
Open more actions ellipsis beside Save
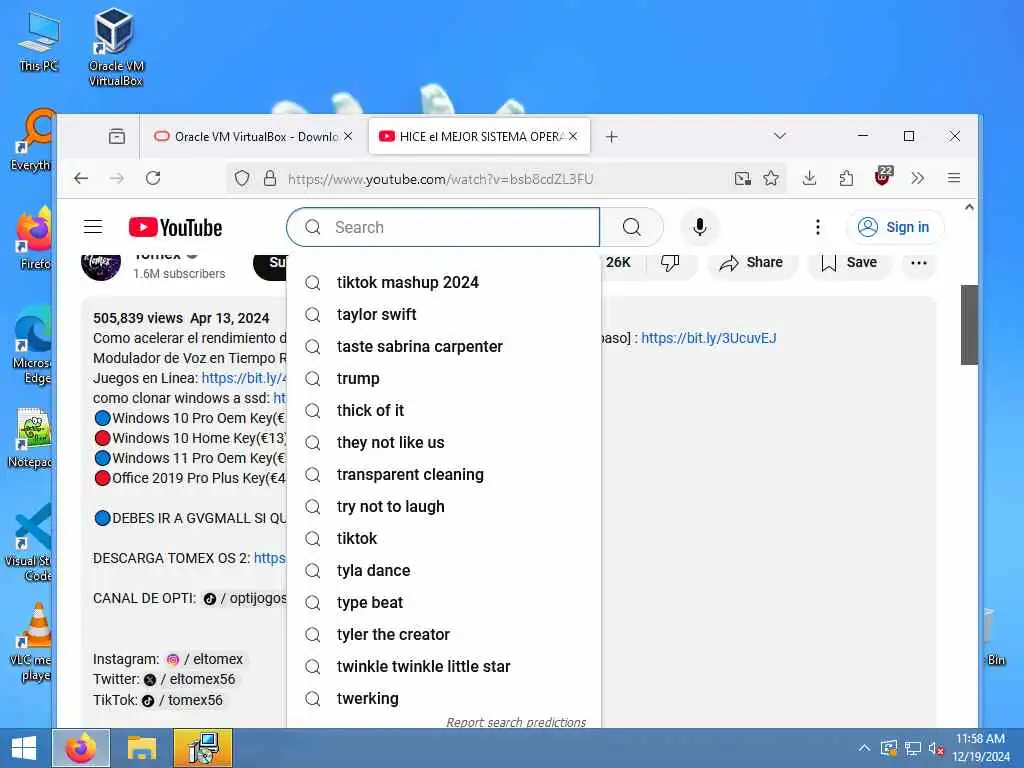pos(919,263)
